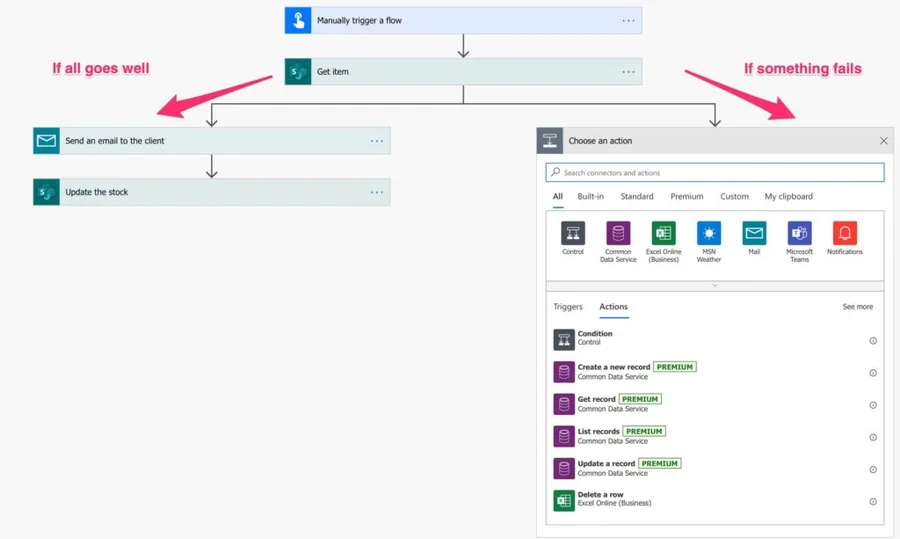Close the Choose an action panel
900x539 pixels.
click(883, 141)
